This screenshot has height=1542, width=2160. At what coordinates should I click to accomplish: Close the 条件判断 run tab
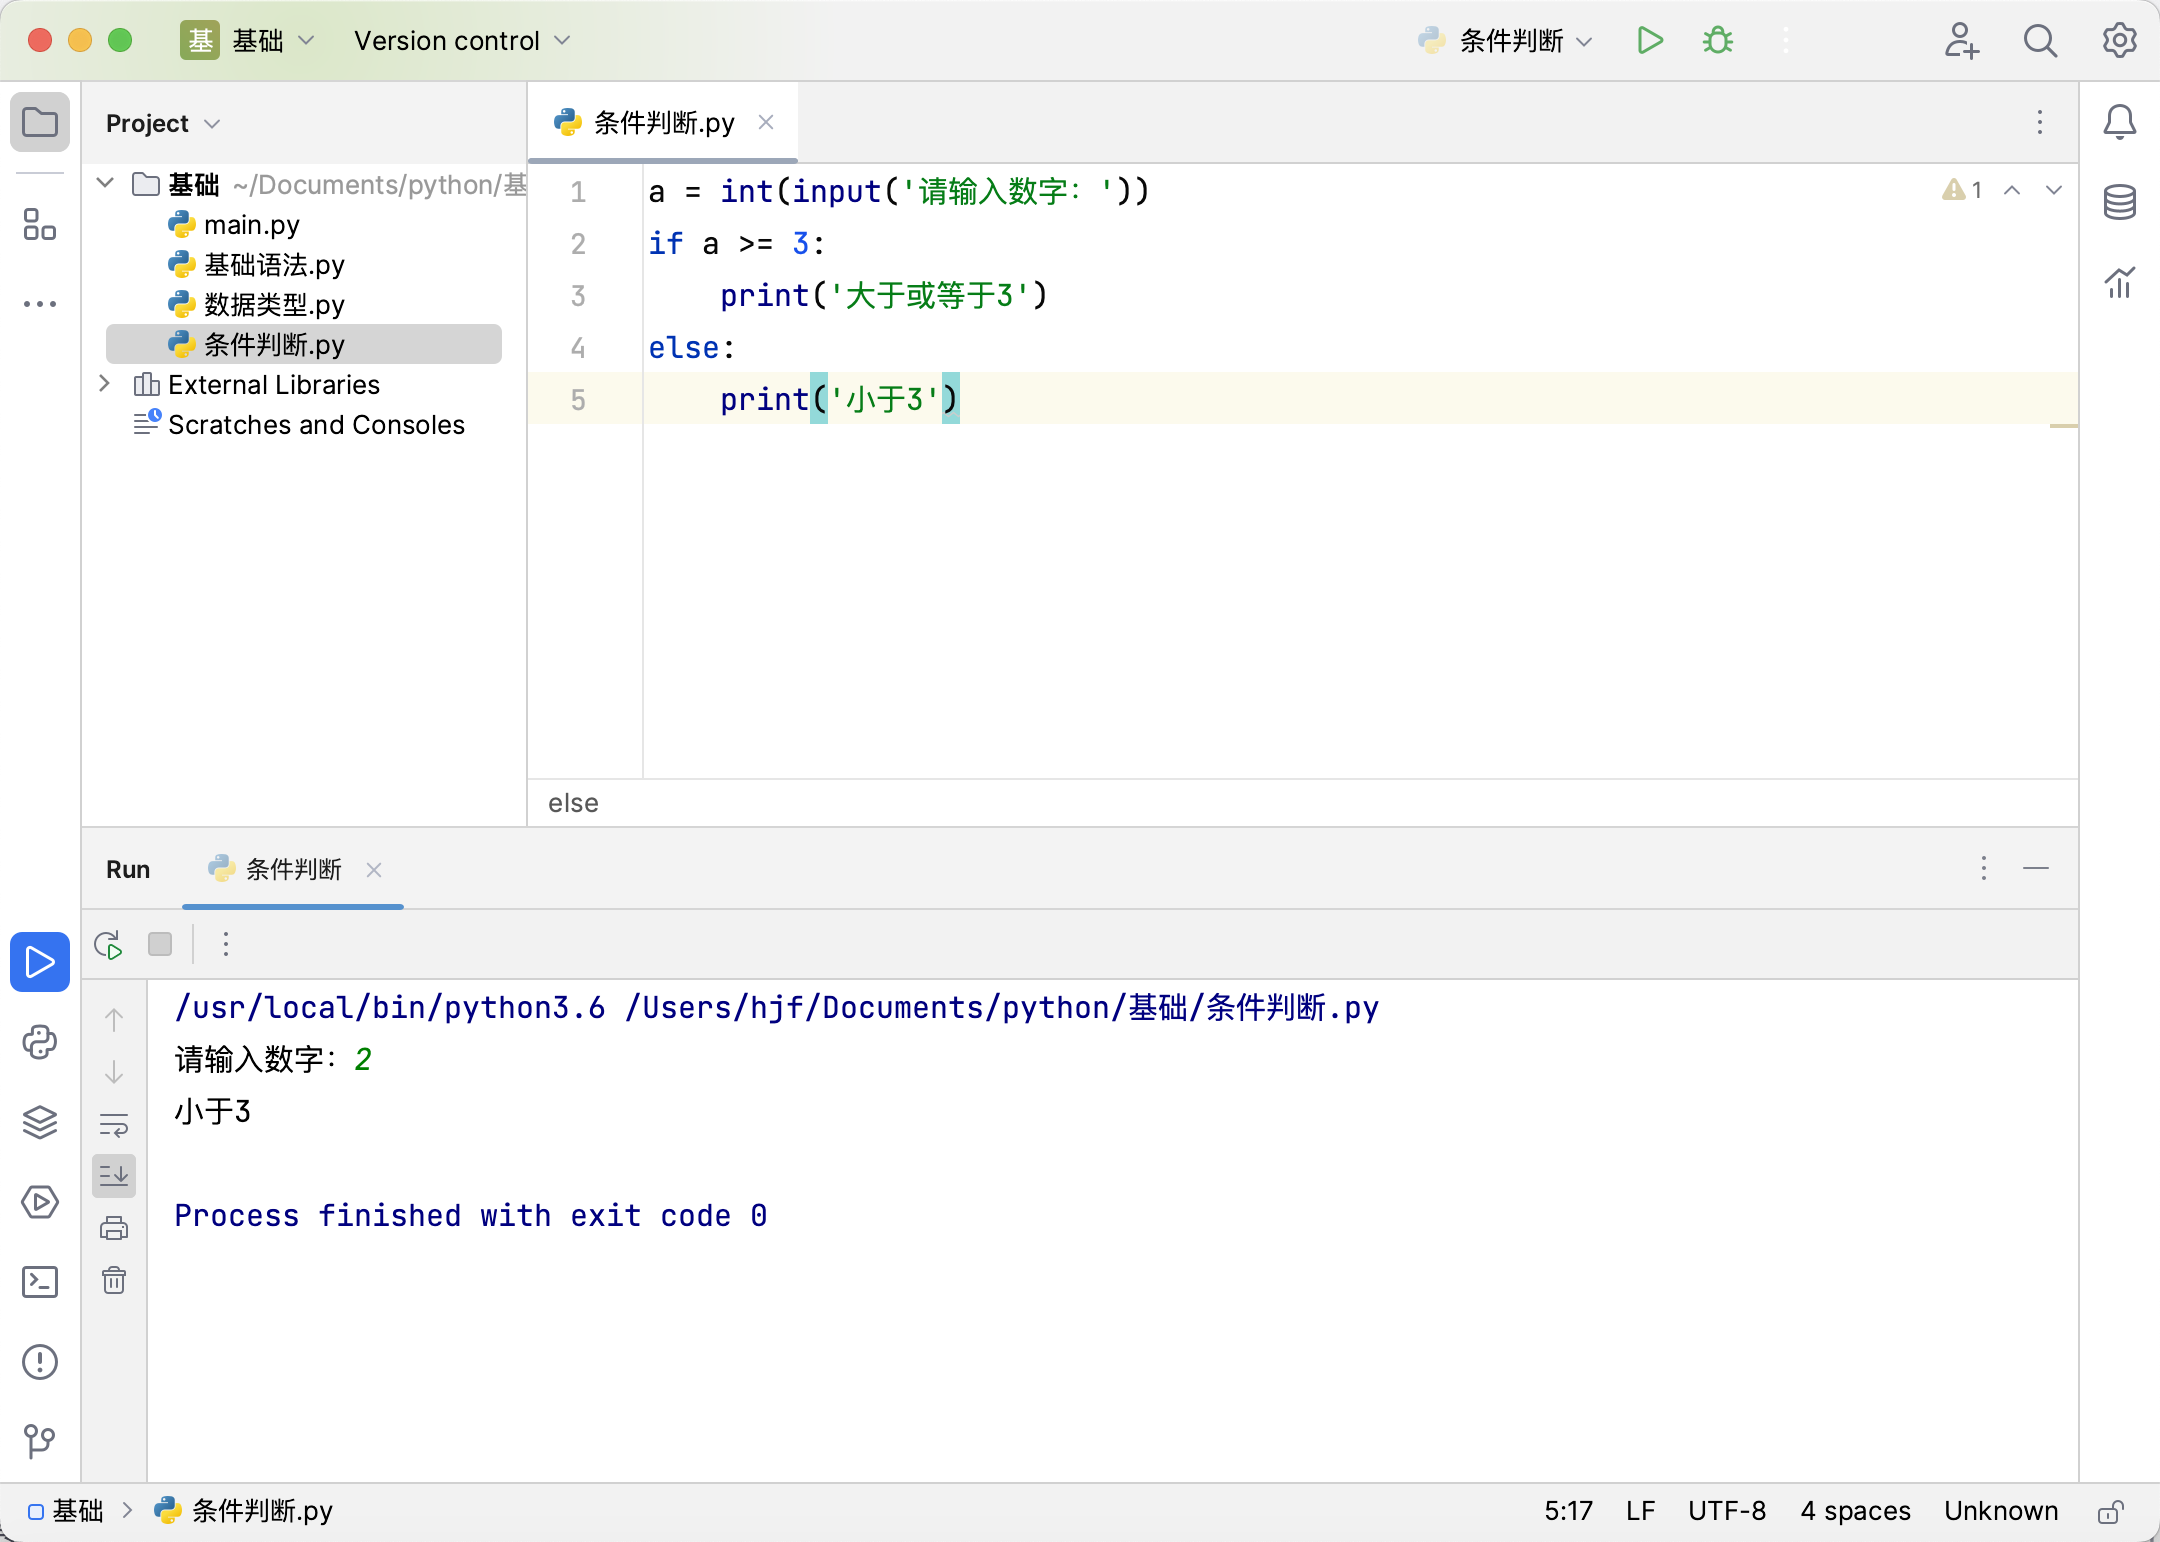tap(374, 870)
